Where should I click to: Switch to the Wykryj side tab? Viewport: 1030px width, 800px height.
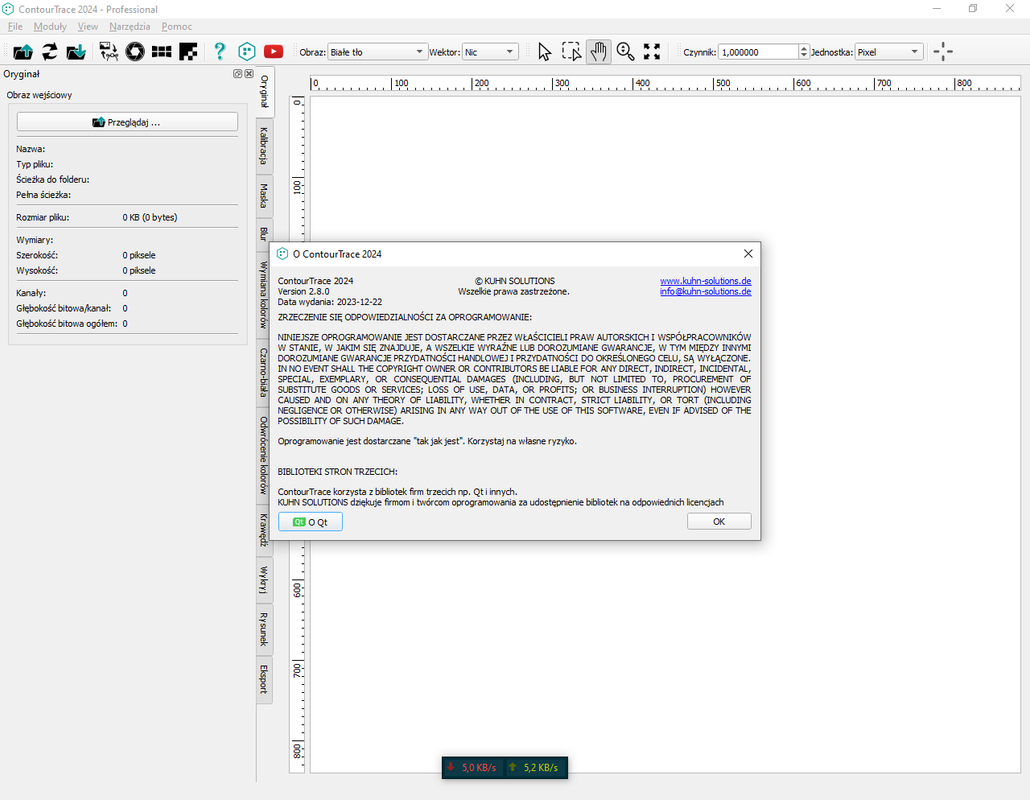[264, 579]
